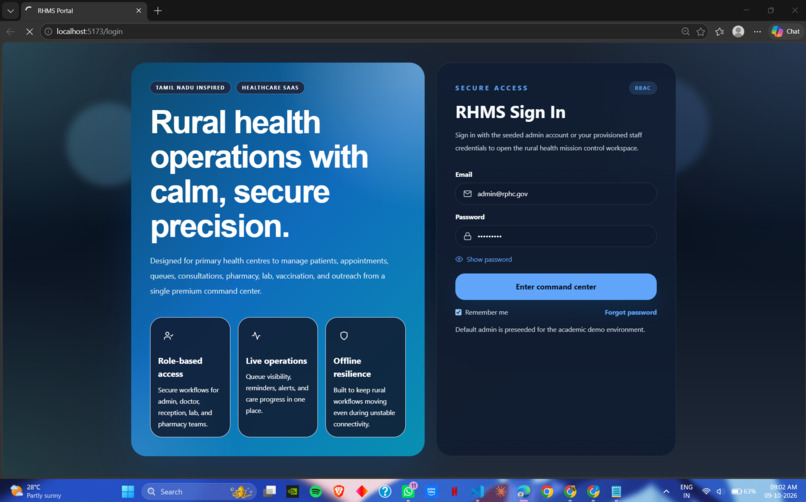Open the Windows Start menu
Screen dimensions: 806x502
click(x=127, y=492)
